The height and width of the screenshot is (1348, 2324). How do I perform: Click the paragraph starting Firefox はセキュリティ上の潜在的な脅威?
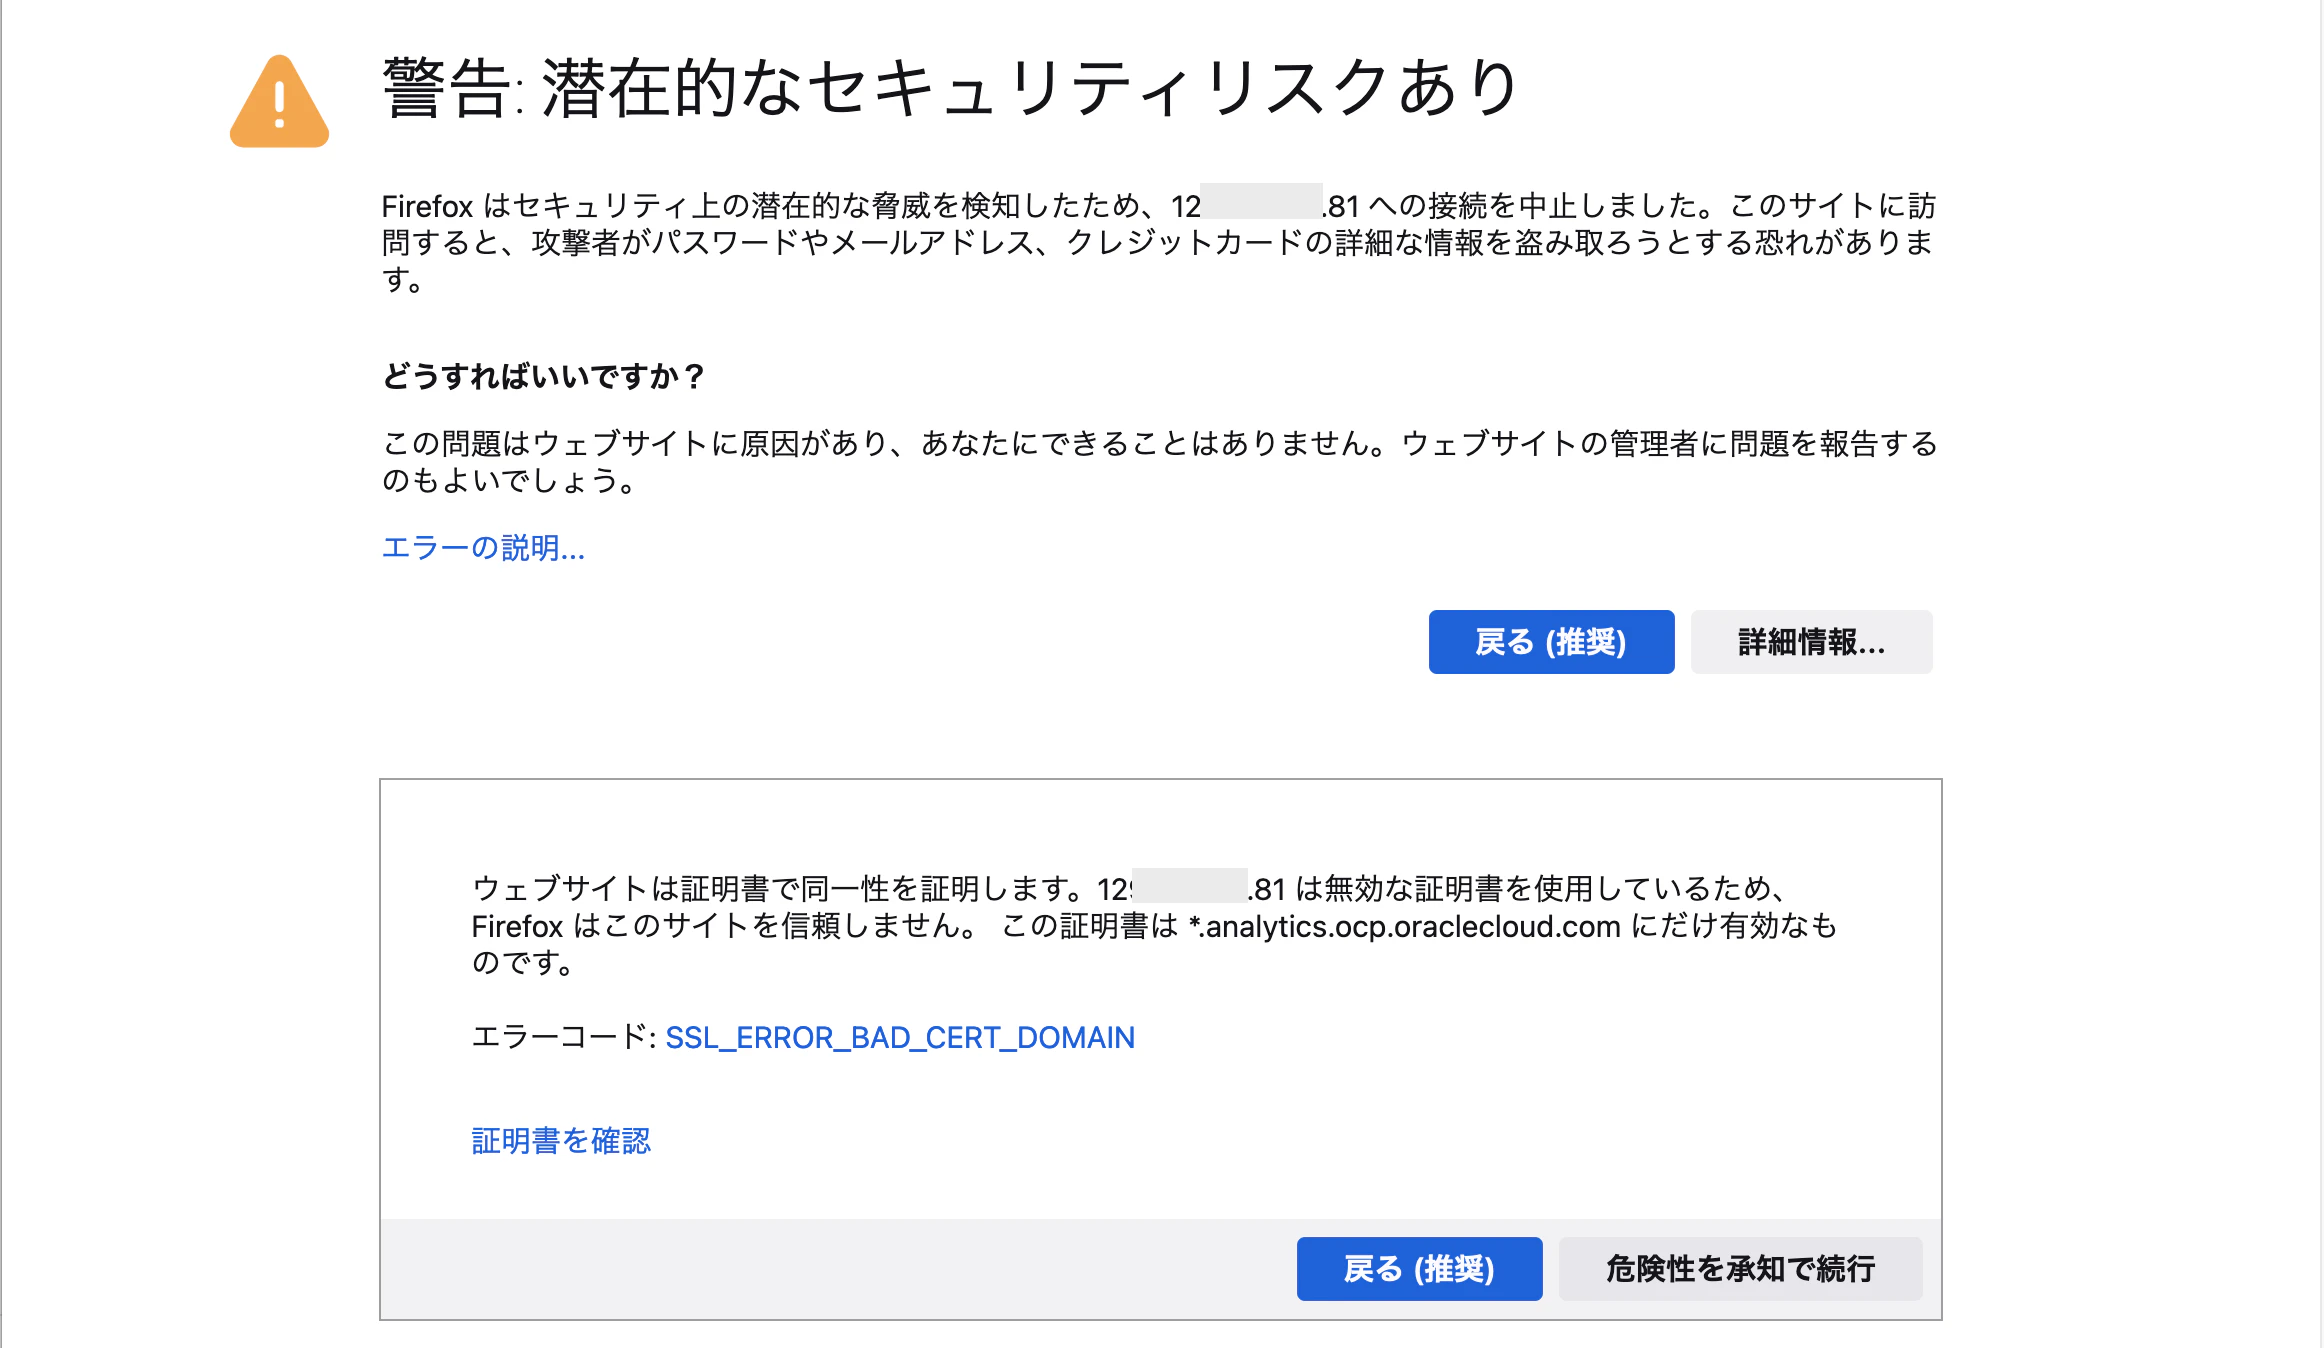1160,242
